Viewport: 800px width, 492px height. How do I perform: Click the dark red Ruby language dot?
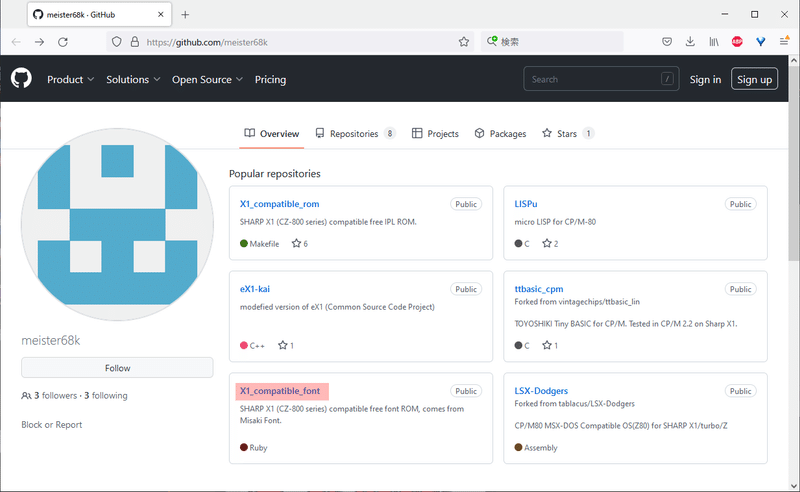[x=244, y=447]
